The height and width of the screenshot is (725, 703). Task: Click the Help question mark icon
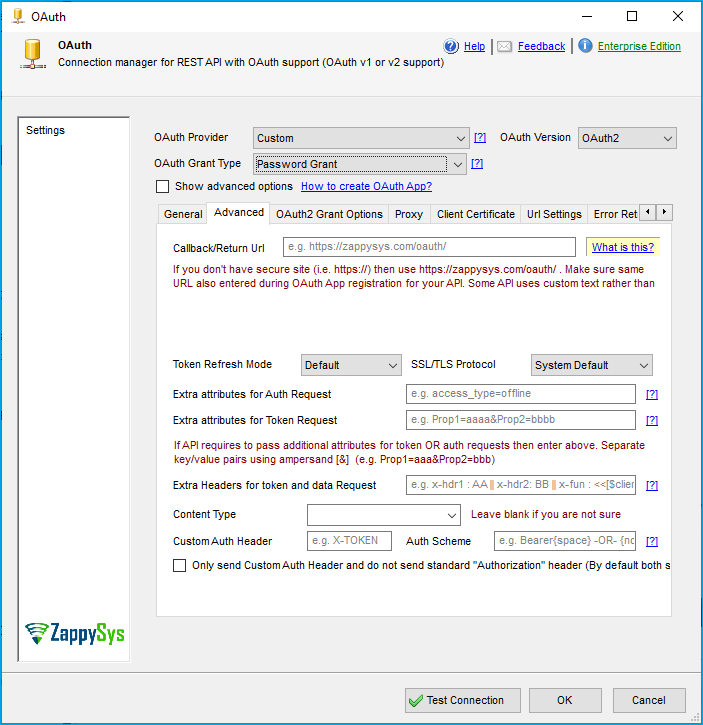[x=451, y=46]
